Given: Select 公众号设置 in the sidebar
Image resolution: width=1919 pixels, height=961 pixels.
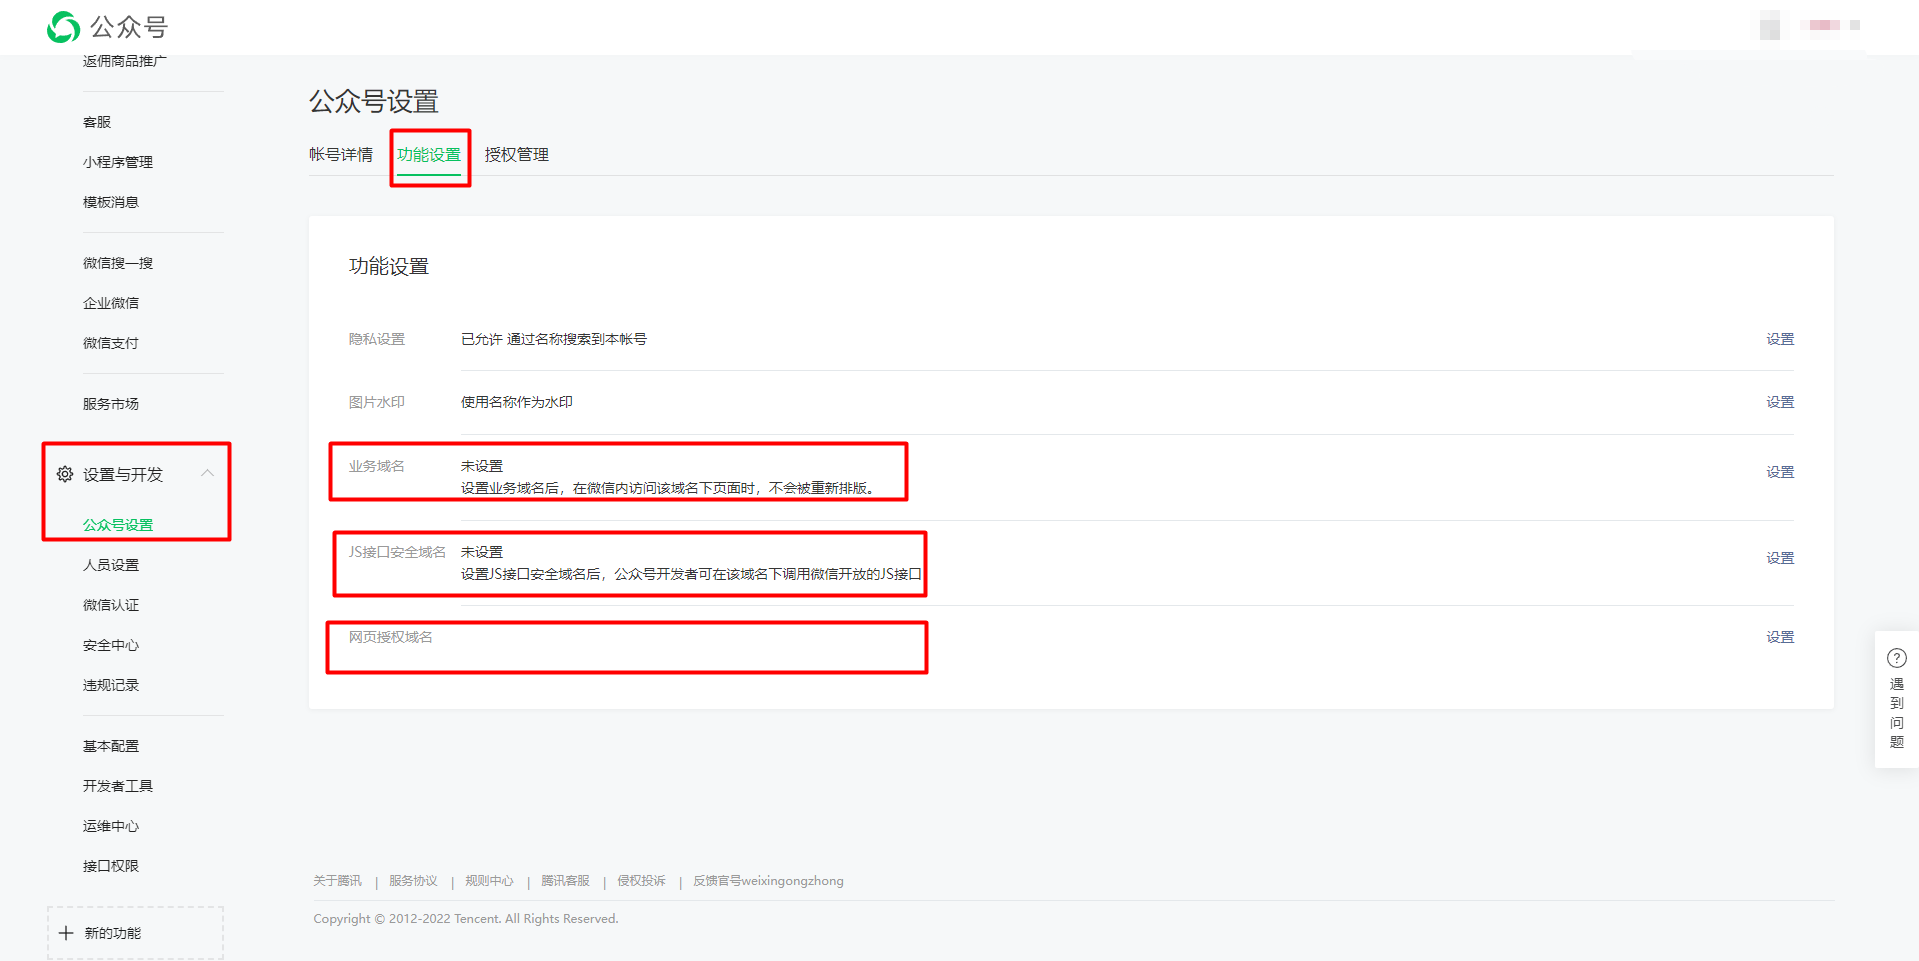Looking at the screenshot, I should point(118,525).
